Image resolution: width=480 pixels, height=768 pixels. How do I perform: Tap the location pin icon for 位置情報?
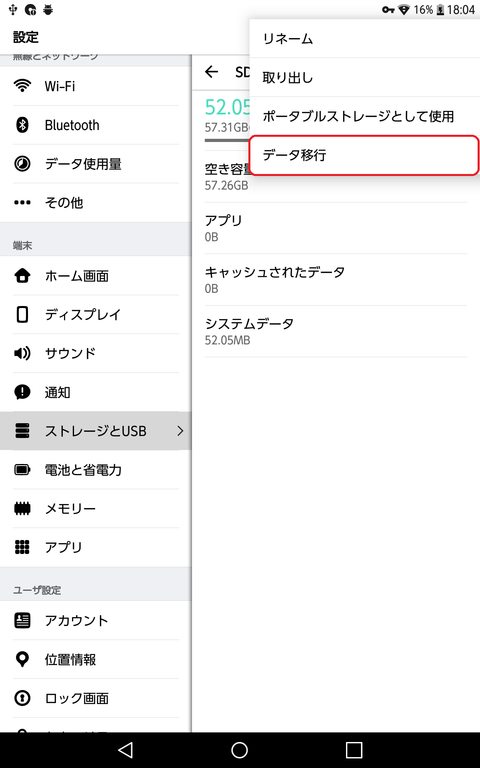22,659
